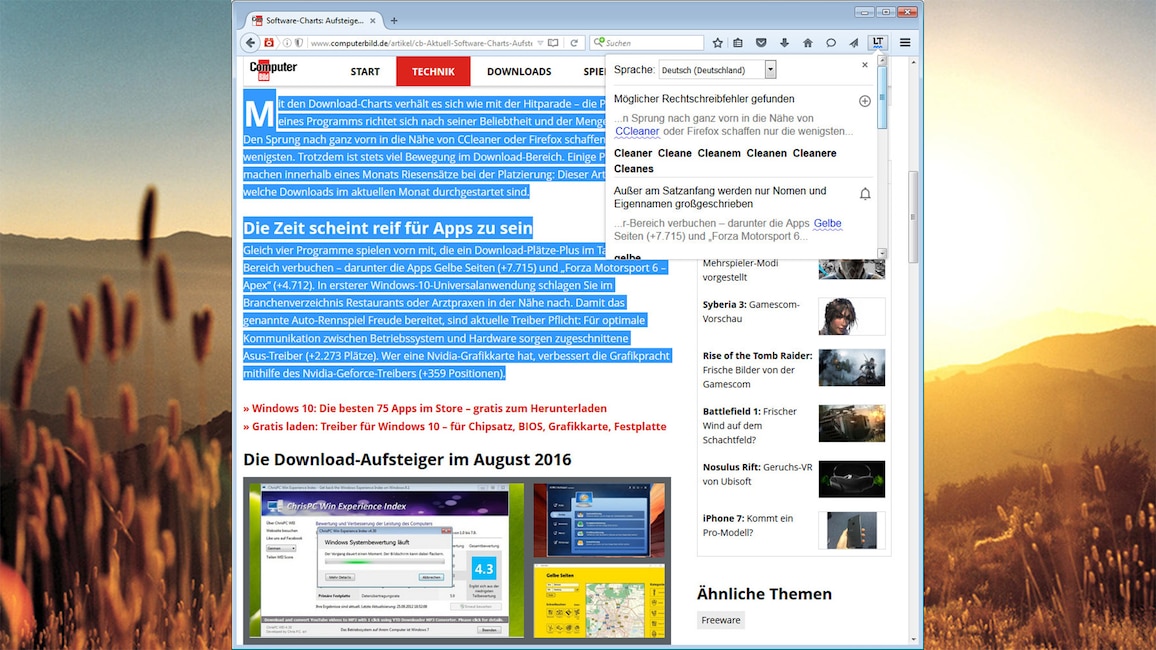This screenshot has height=650, width=1156.
Task: Add CCleaner to dictionary with plus icon
Action: (865, 101)
